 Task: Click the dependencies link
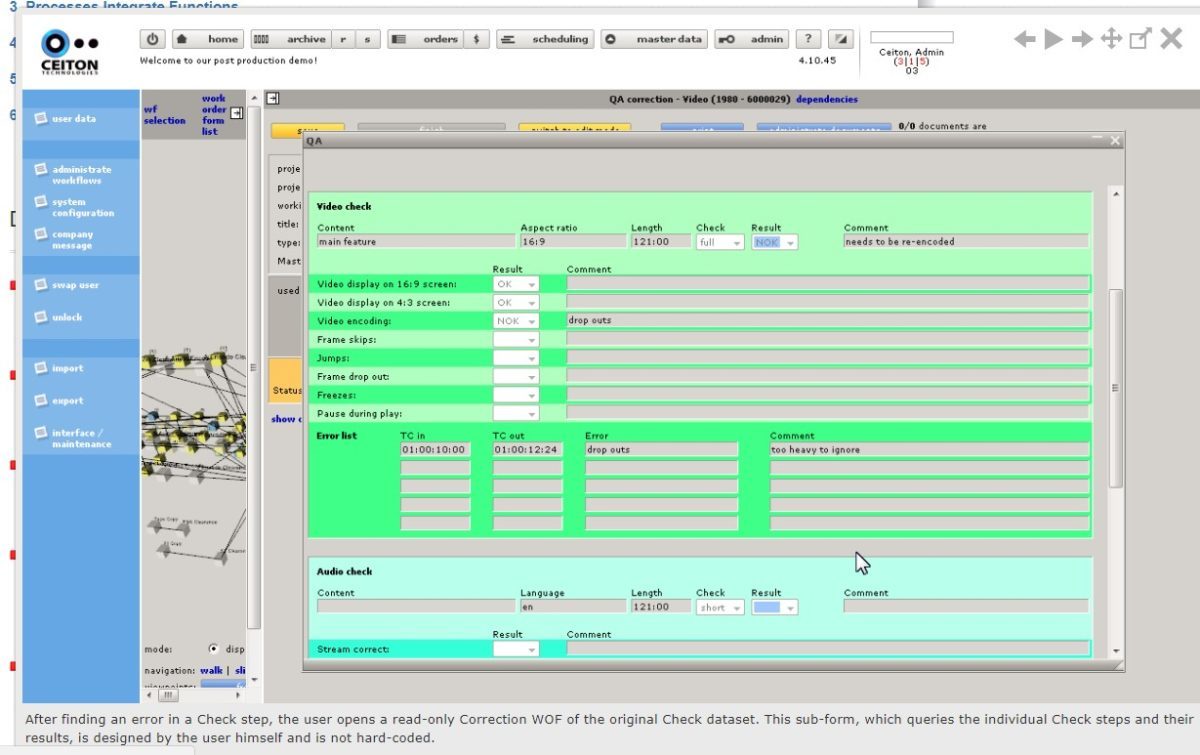[x=826, y=99]
